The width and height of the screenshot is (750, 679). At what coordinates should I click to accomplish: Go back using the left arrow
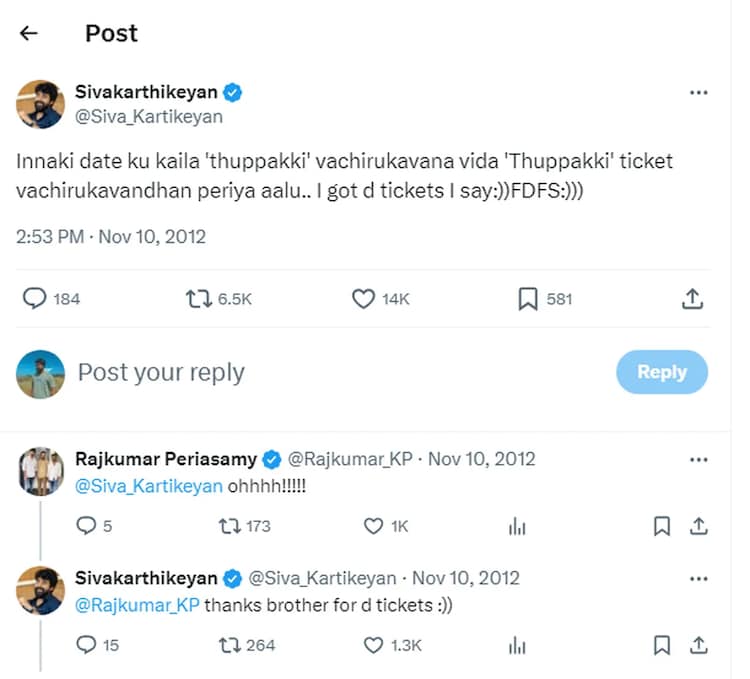click(28, 33)
